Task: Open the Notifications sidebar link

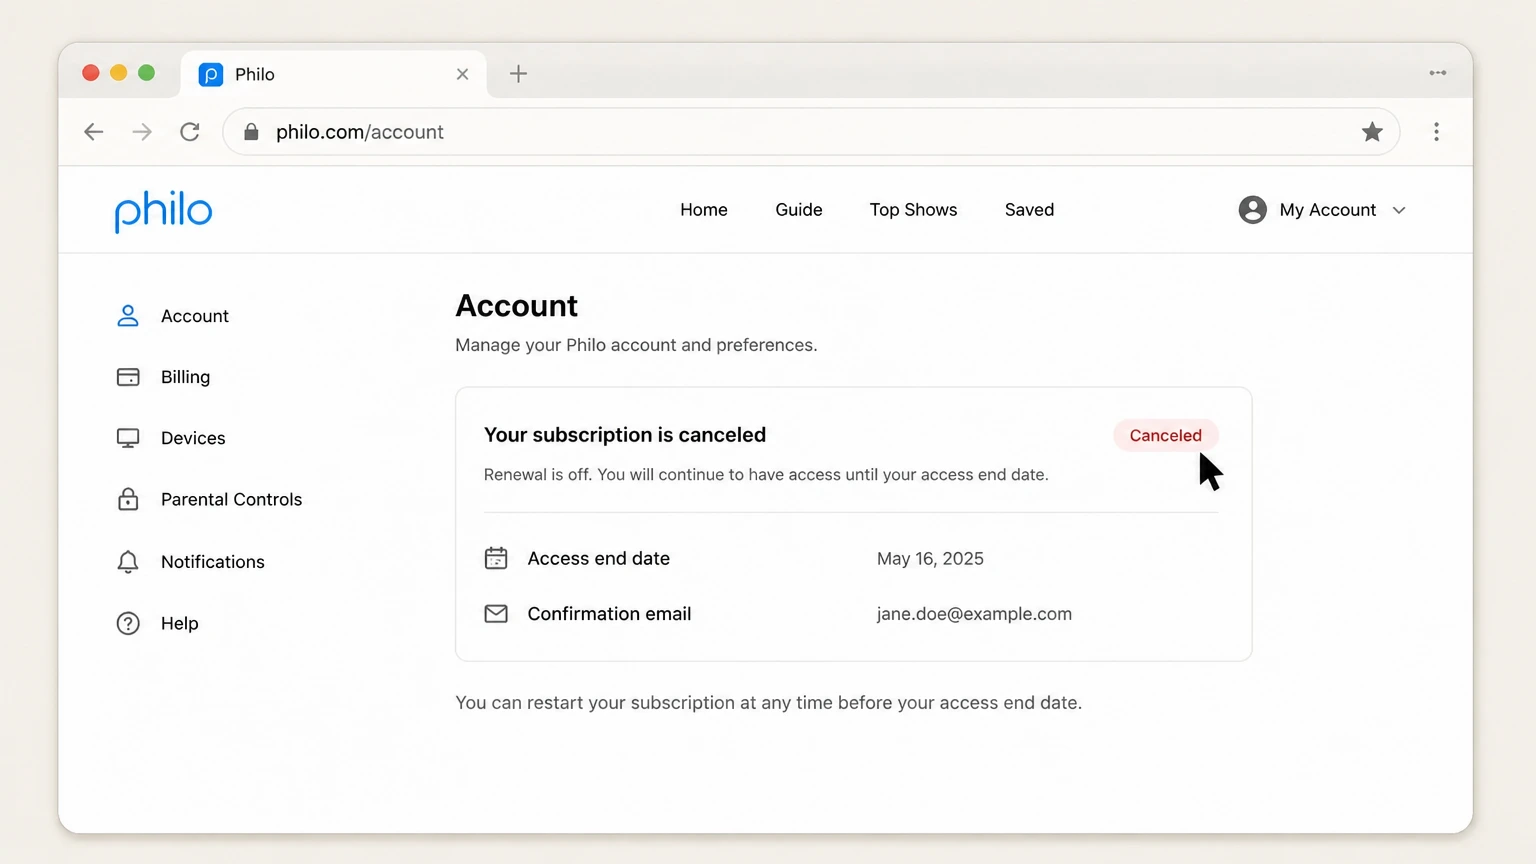Action: [213, 562]
